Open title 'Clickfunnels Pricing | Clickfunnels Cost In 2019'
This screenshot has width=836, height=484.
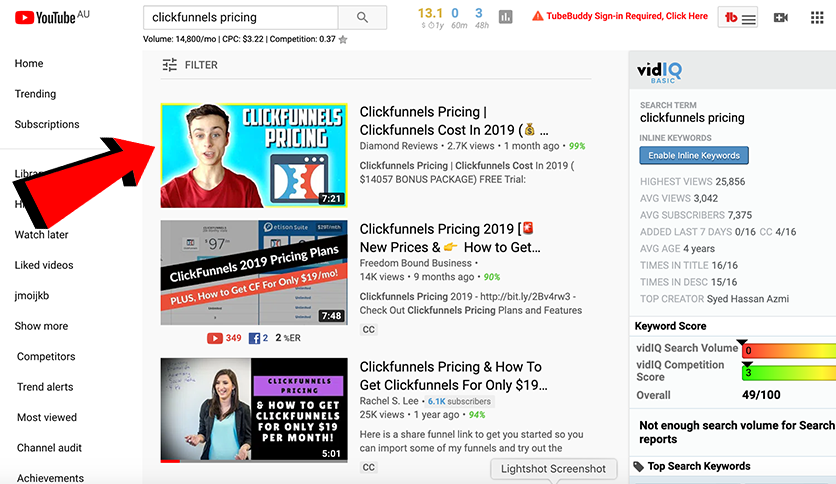454,121
